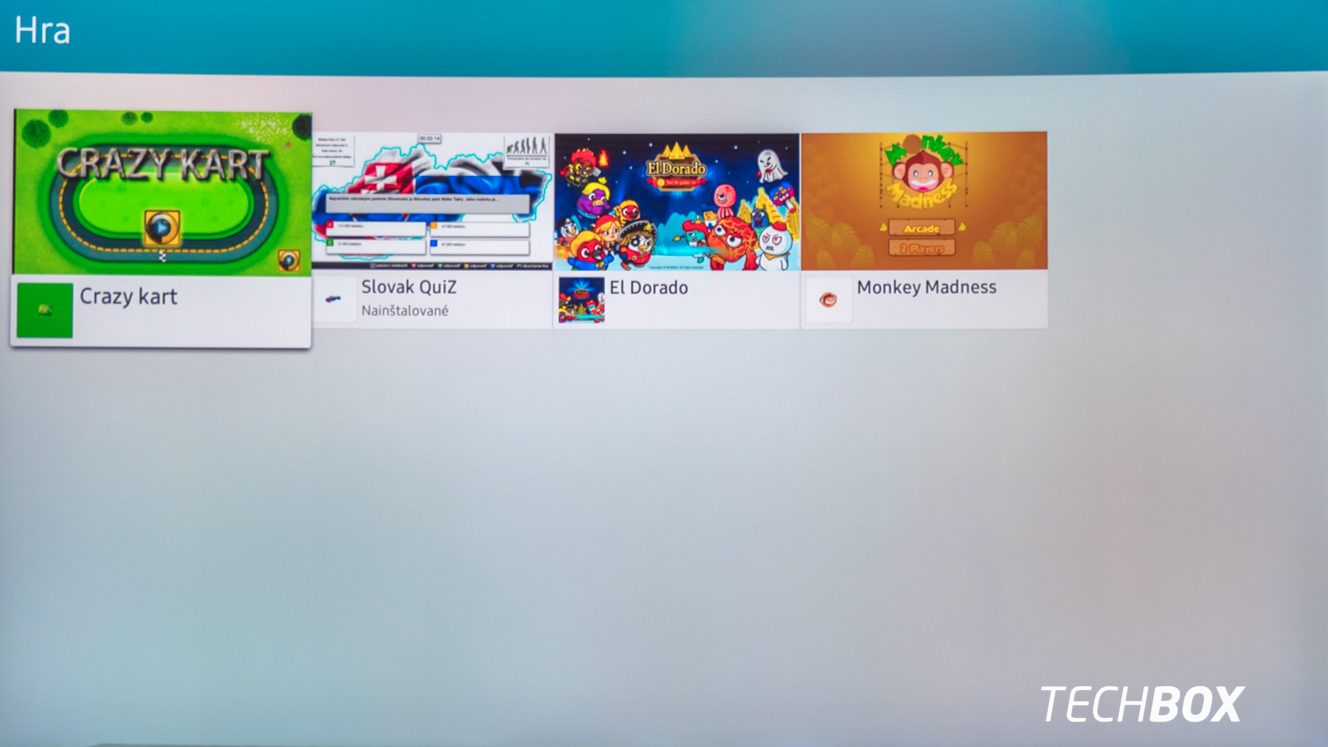The image size is (1328, 747).
Task: Click the "Nainštalované" status label
Action: (x=405, y=311)
